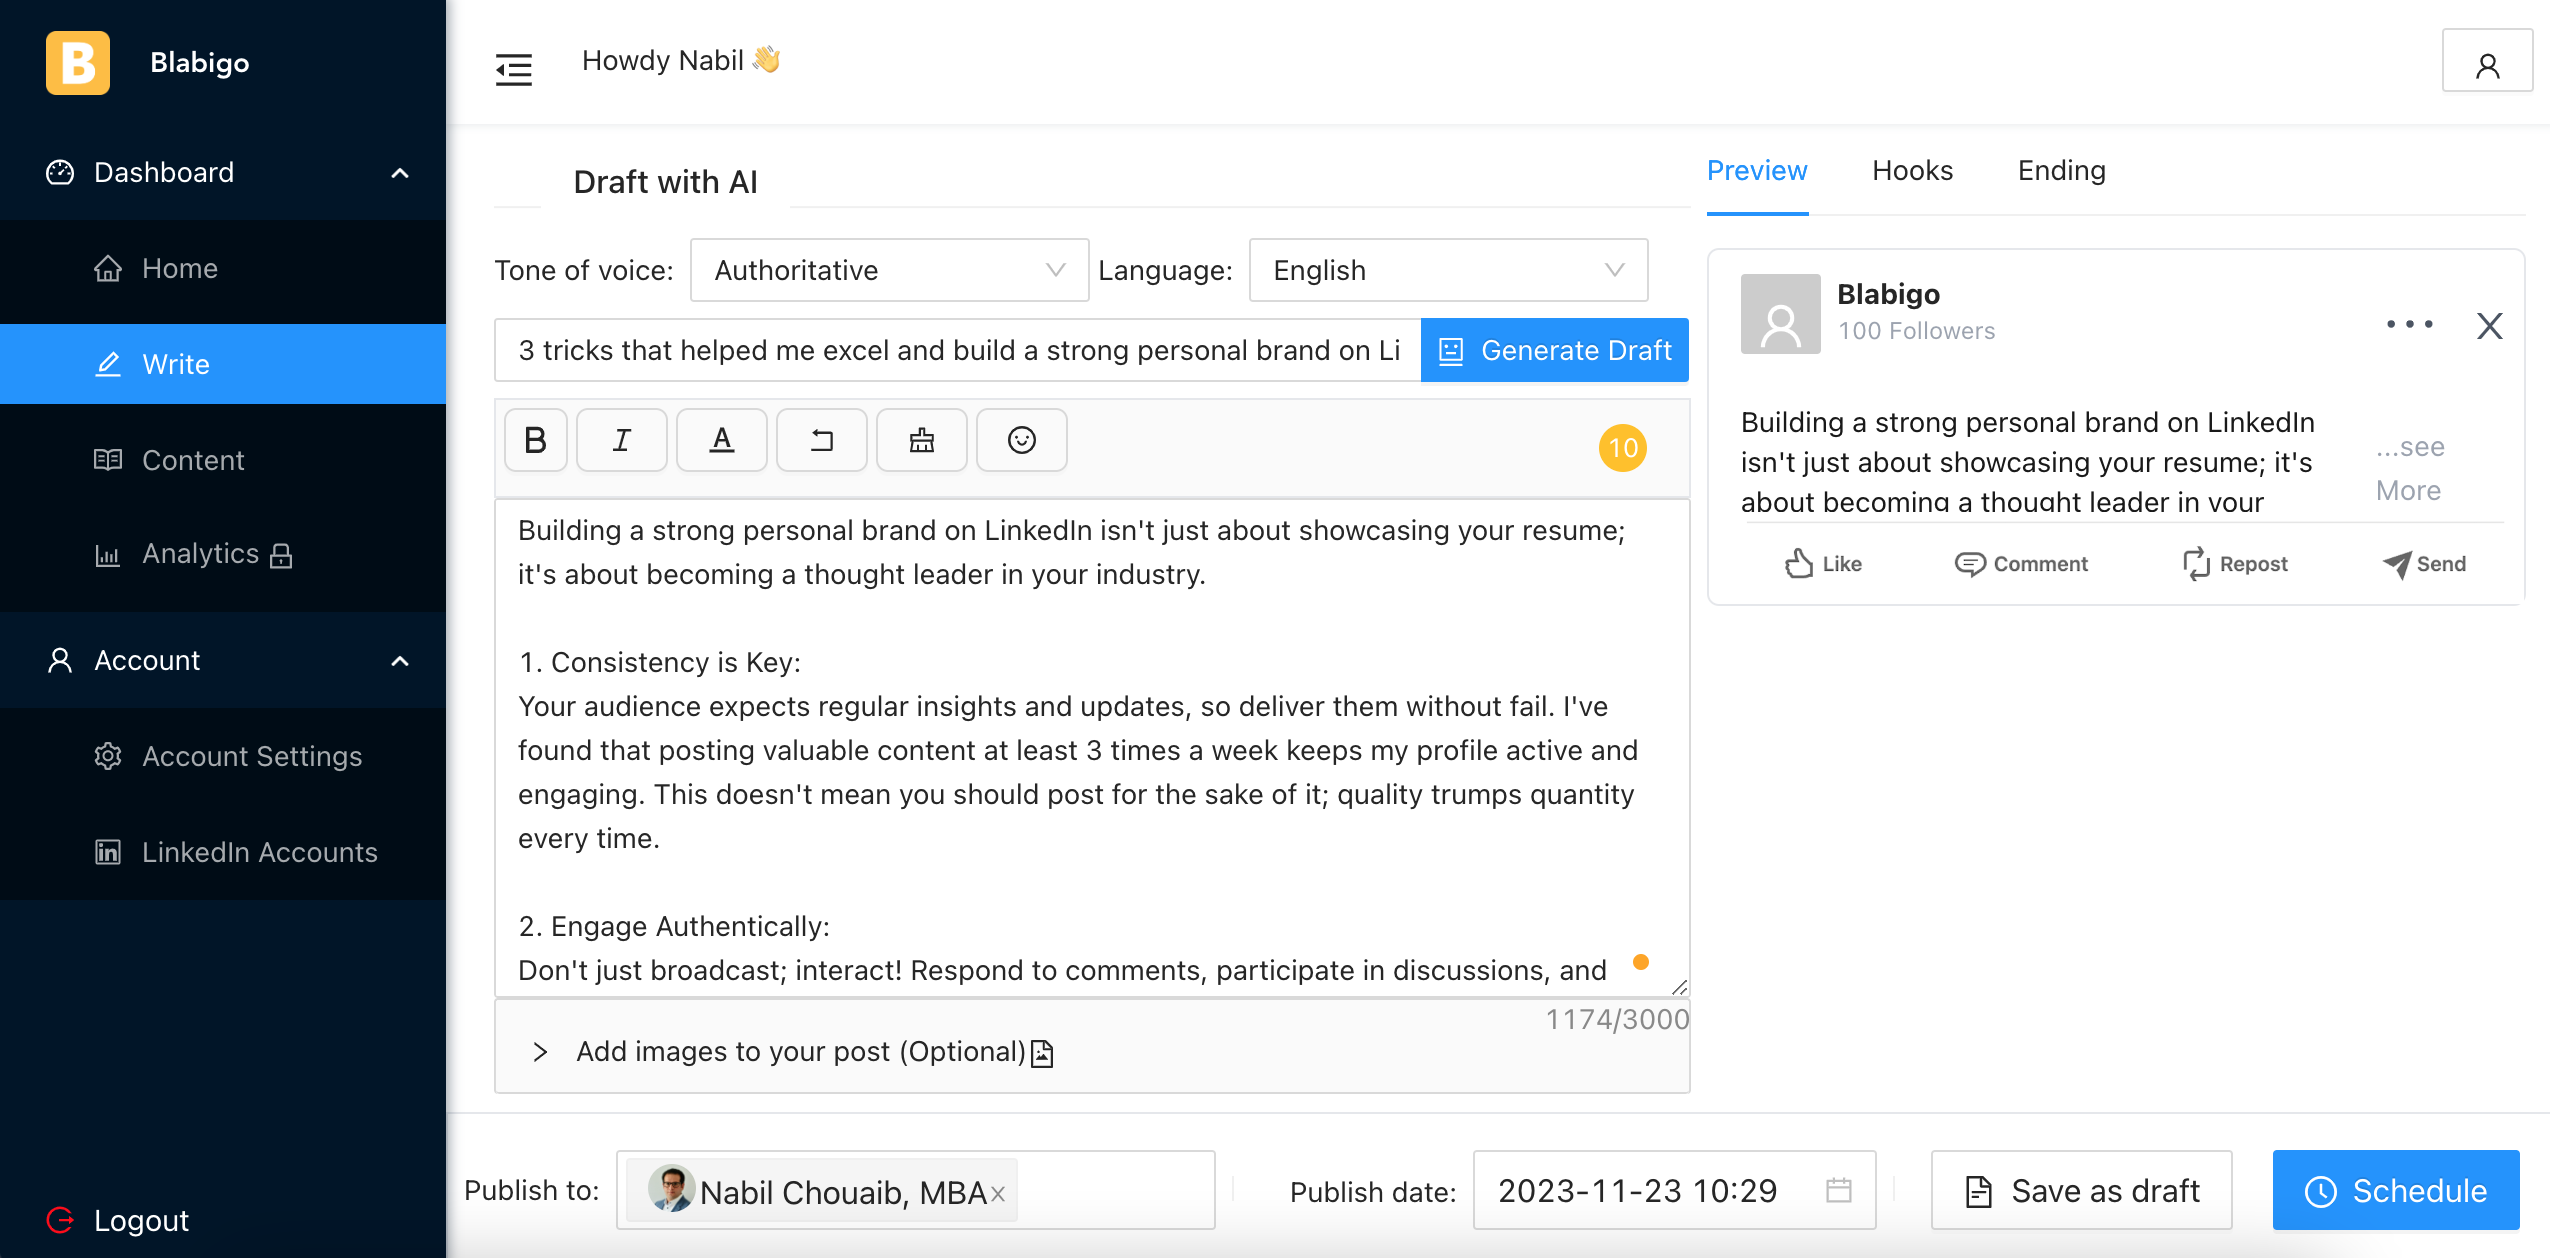
Task: Open the Tone of voice dropdown
Action: pyautogui.click(x=888, y=270)
